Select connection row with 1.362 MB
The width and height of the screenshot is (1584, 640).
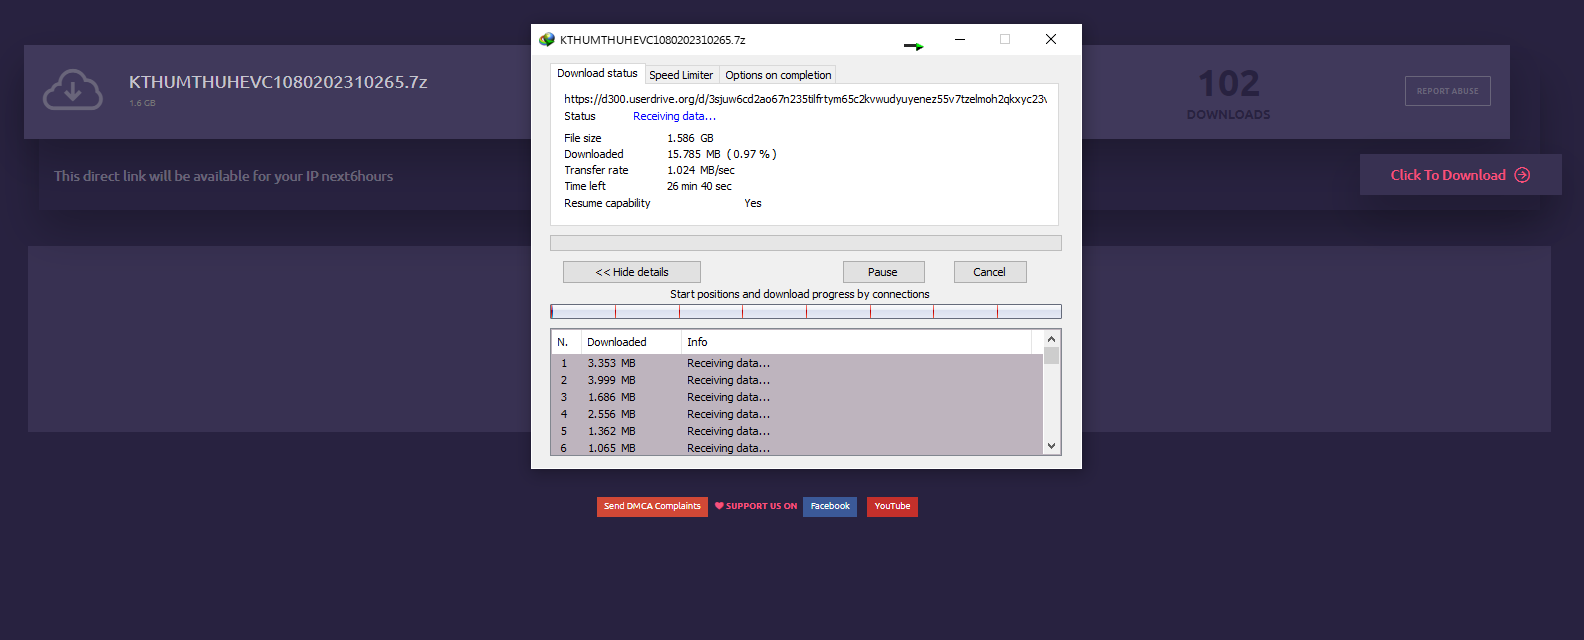[x=797, y=431]
